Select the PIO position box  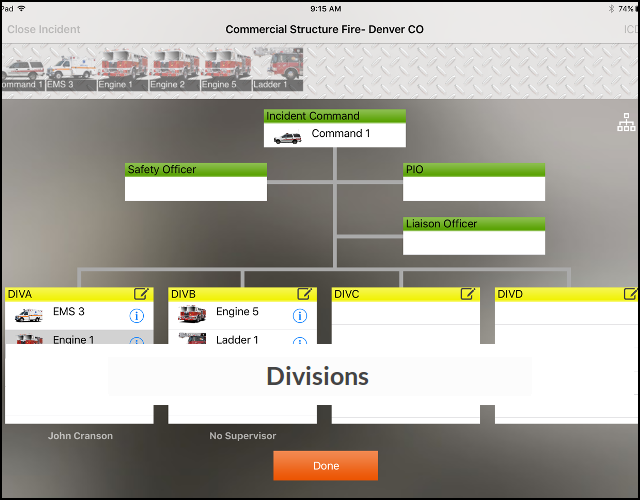(474, 188)
